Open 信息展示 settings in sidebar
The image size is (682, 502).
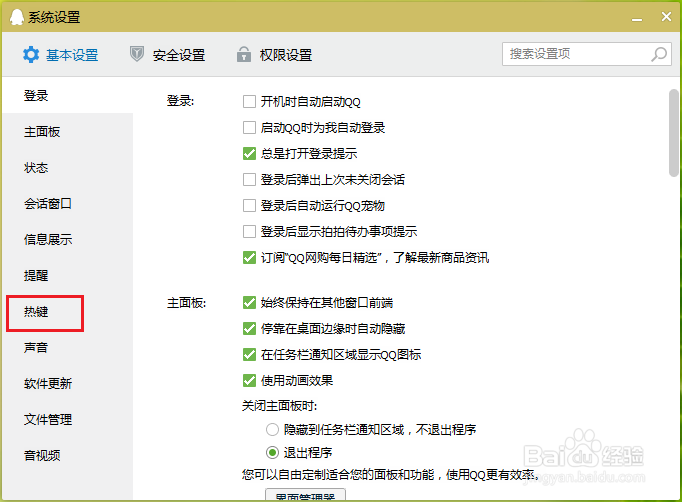coord(67,239)
